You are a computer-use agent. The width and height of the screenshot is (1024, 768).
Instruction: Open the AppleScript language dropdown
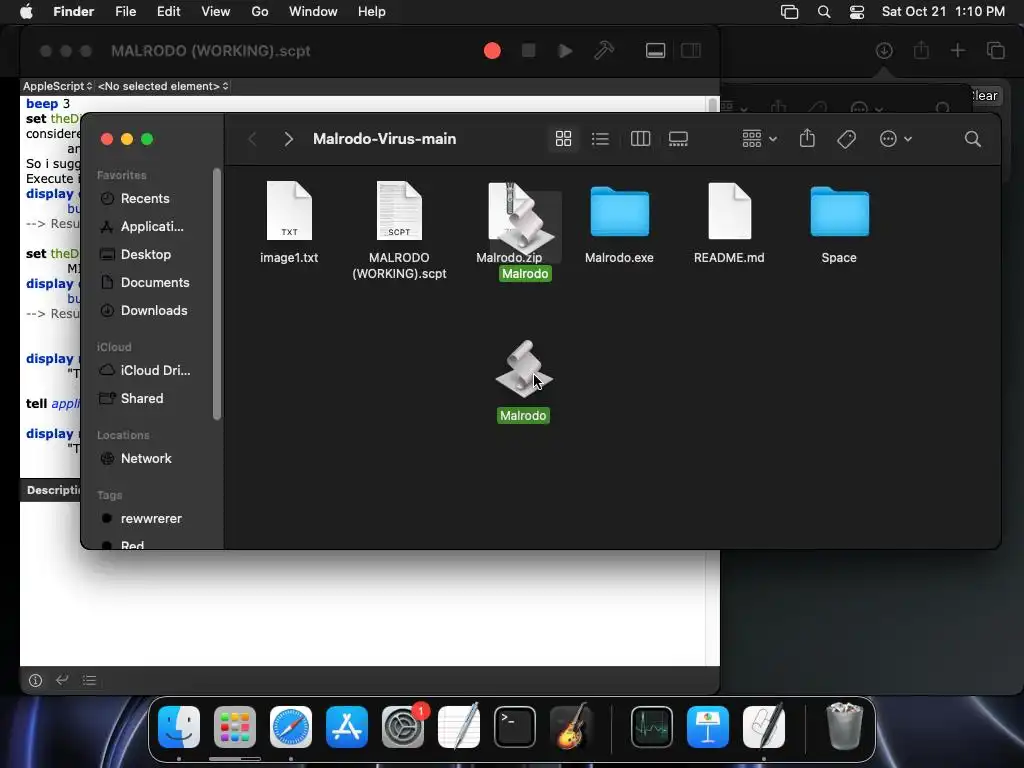point(57,86)
